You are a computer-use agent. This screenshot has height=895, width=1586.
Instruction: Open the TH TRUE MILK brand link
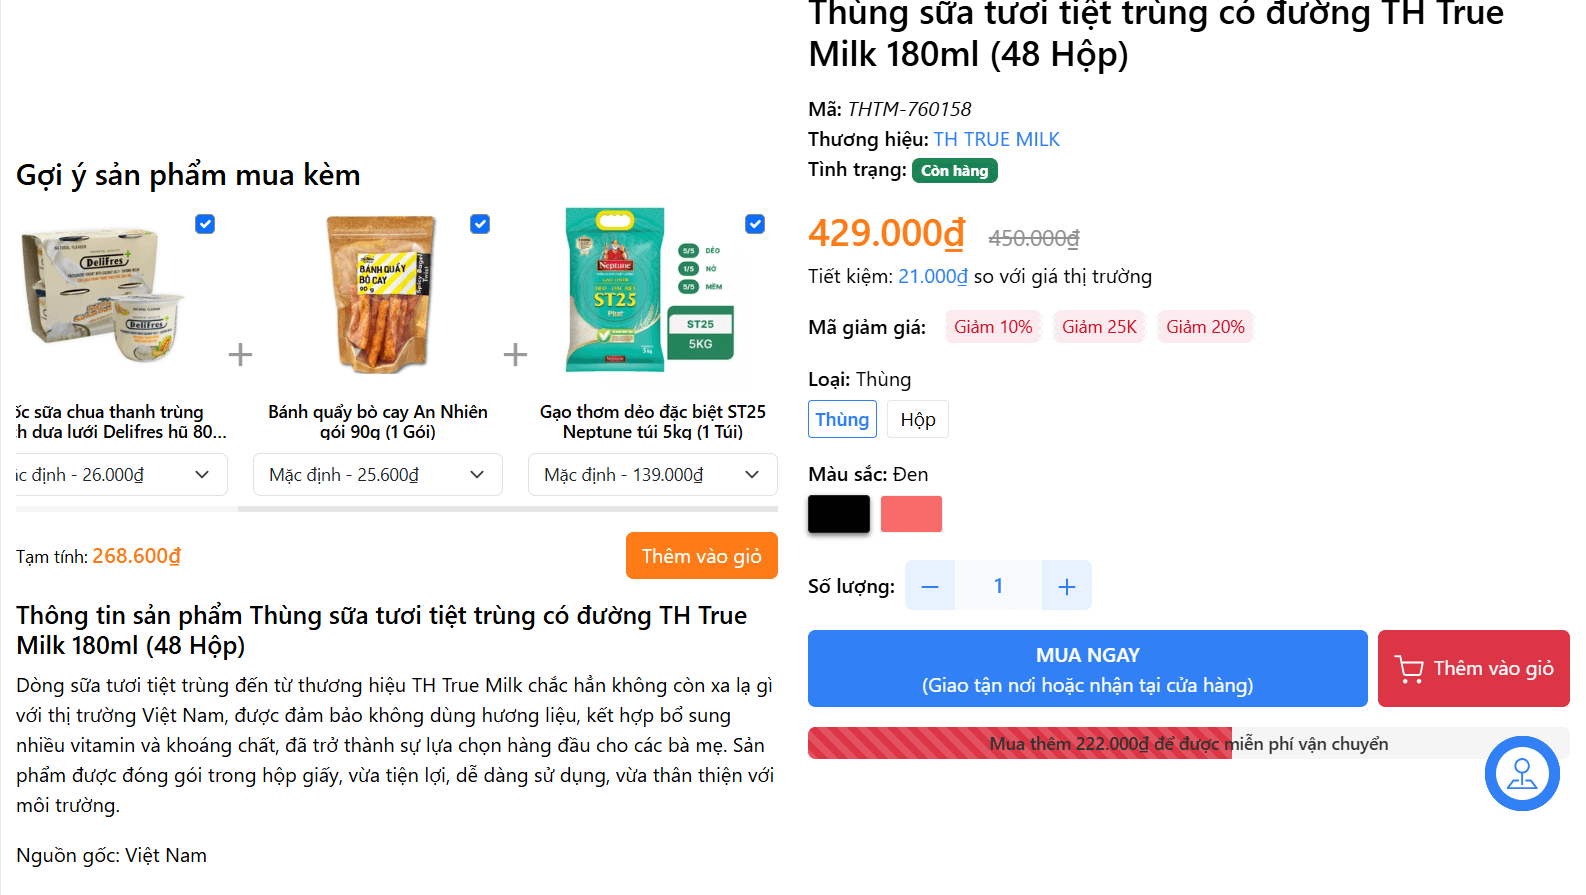(996, 139)
